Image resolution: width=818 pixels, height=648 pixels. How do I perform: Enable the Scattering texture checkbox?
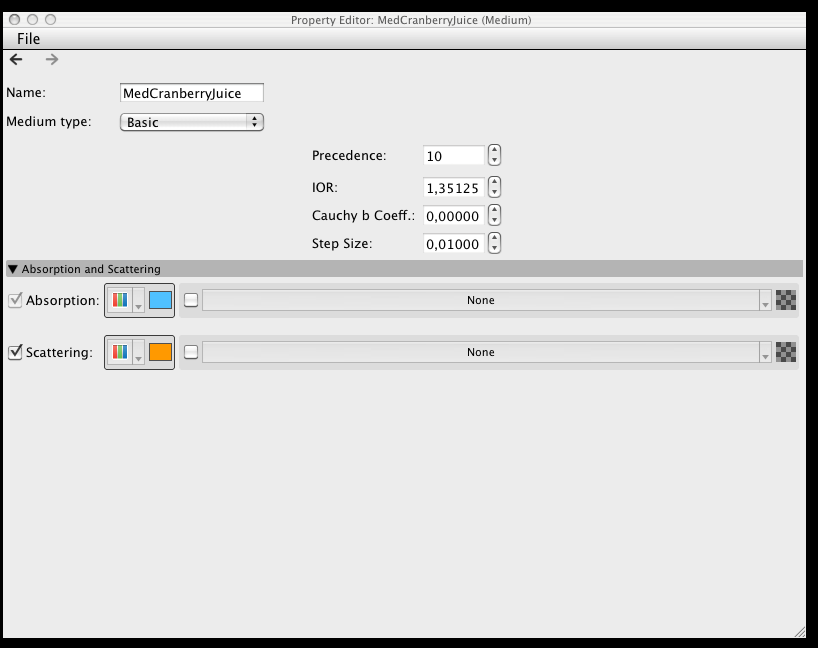click(x=192, y=352)
